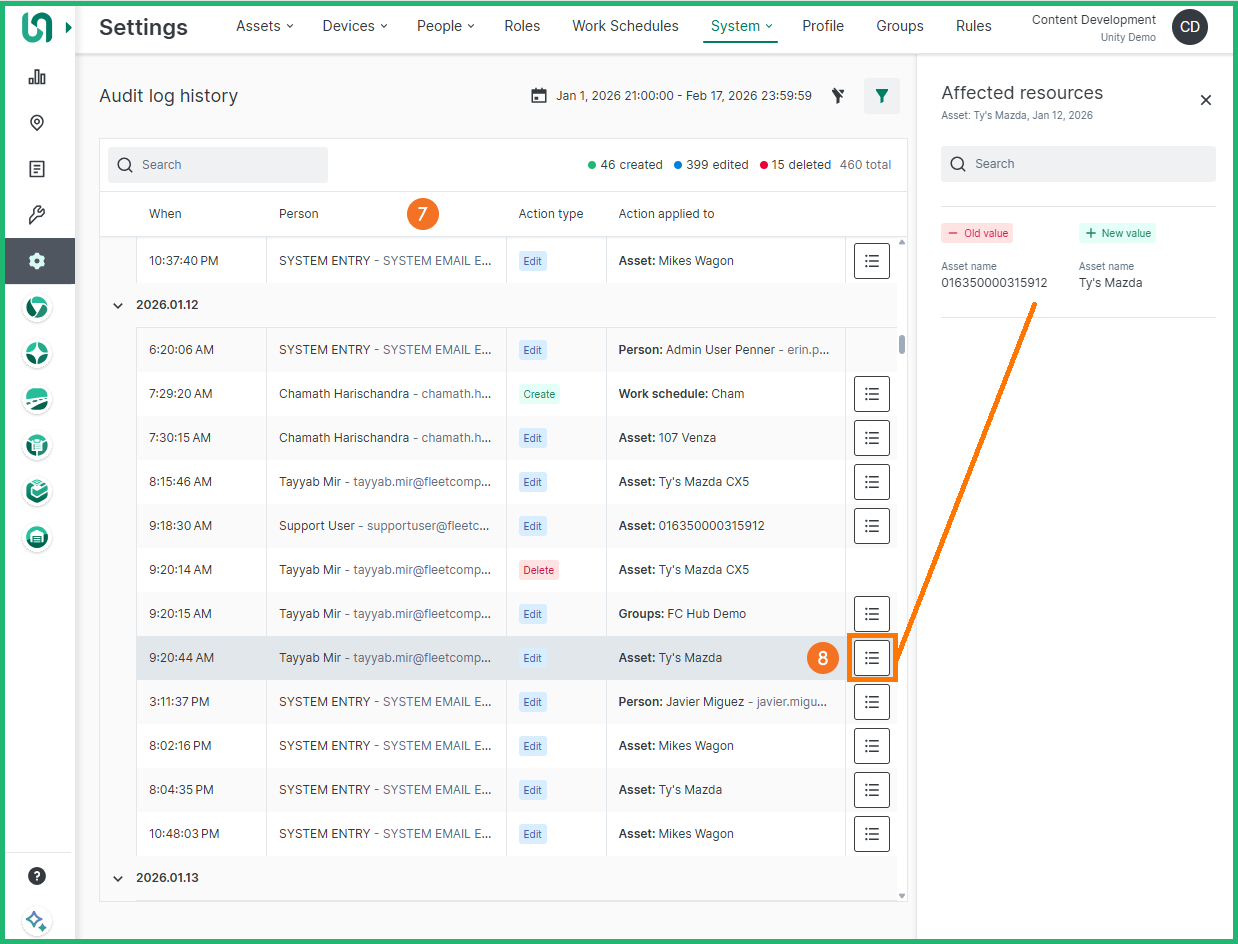Open the System dropdown menu
This screenshot has height=944, width=1238.
pos(741,26)
